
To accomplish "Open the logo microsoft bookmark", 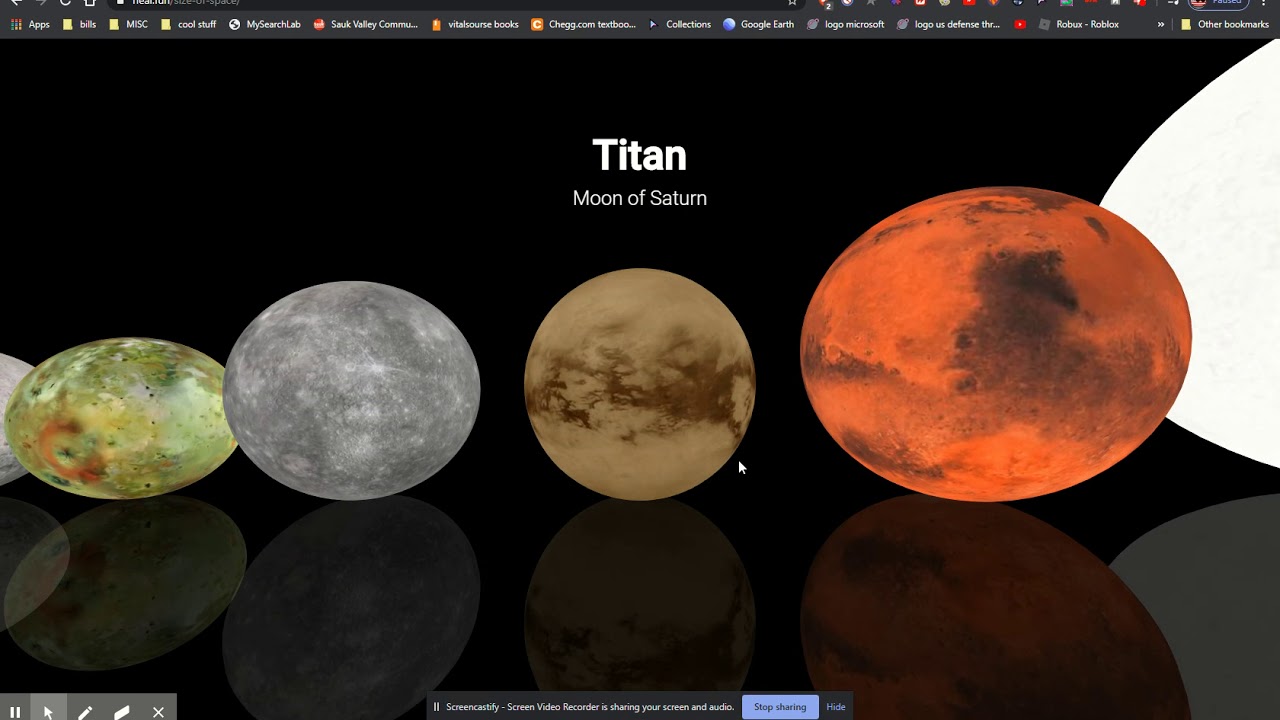I will click(x=845, y=24).
